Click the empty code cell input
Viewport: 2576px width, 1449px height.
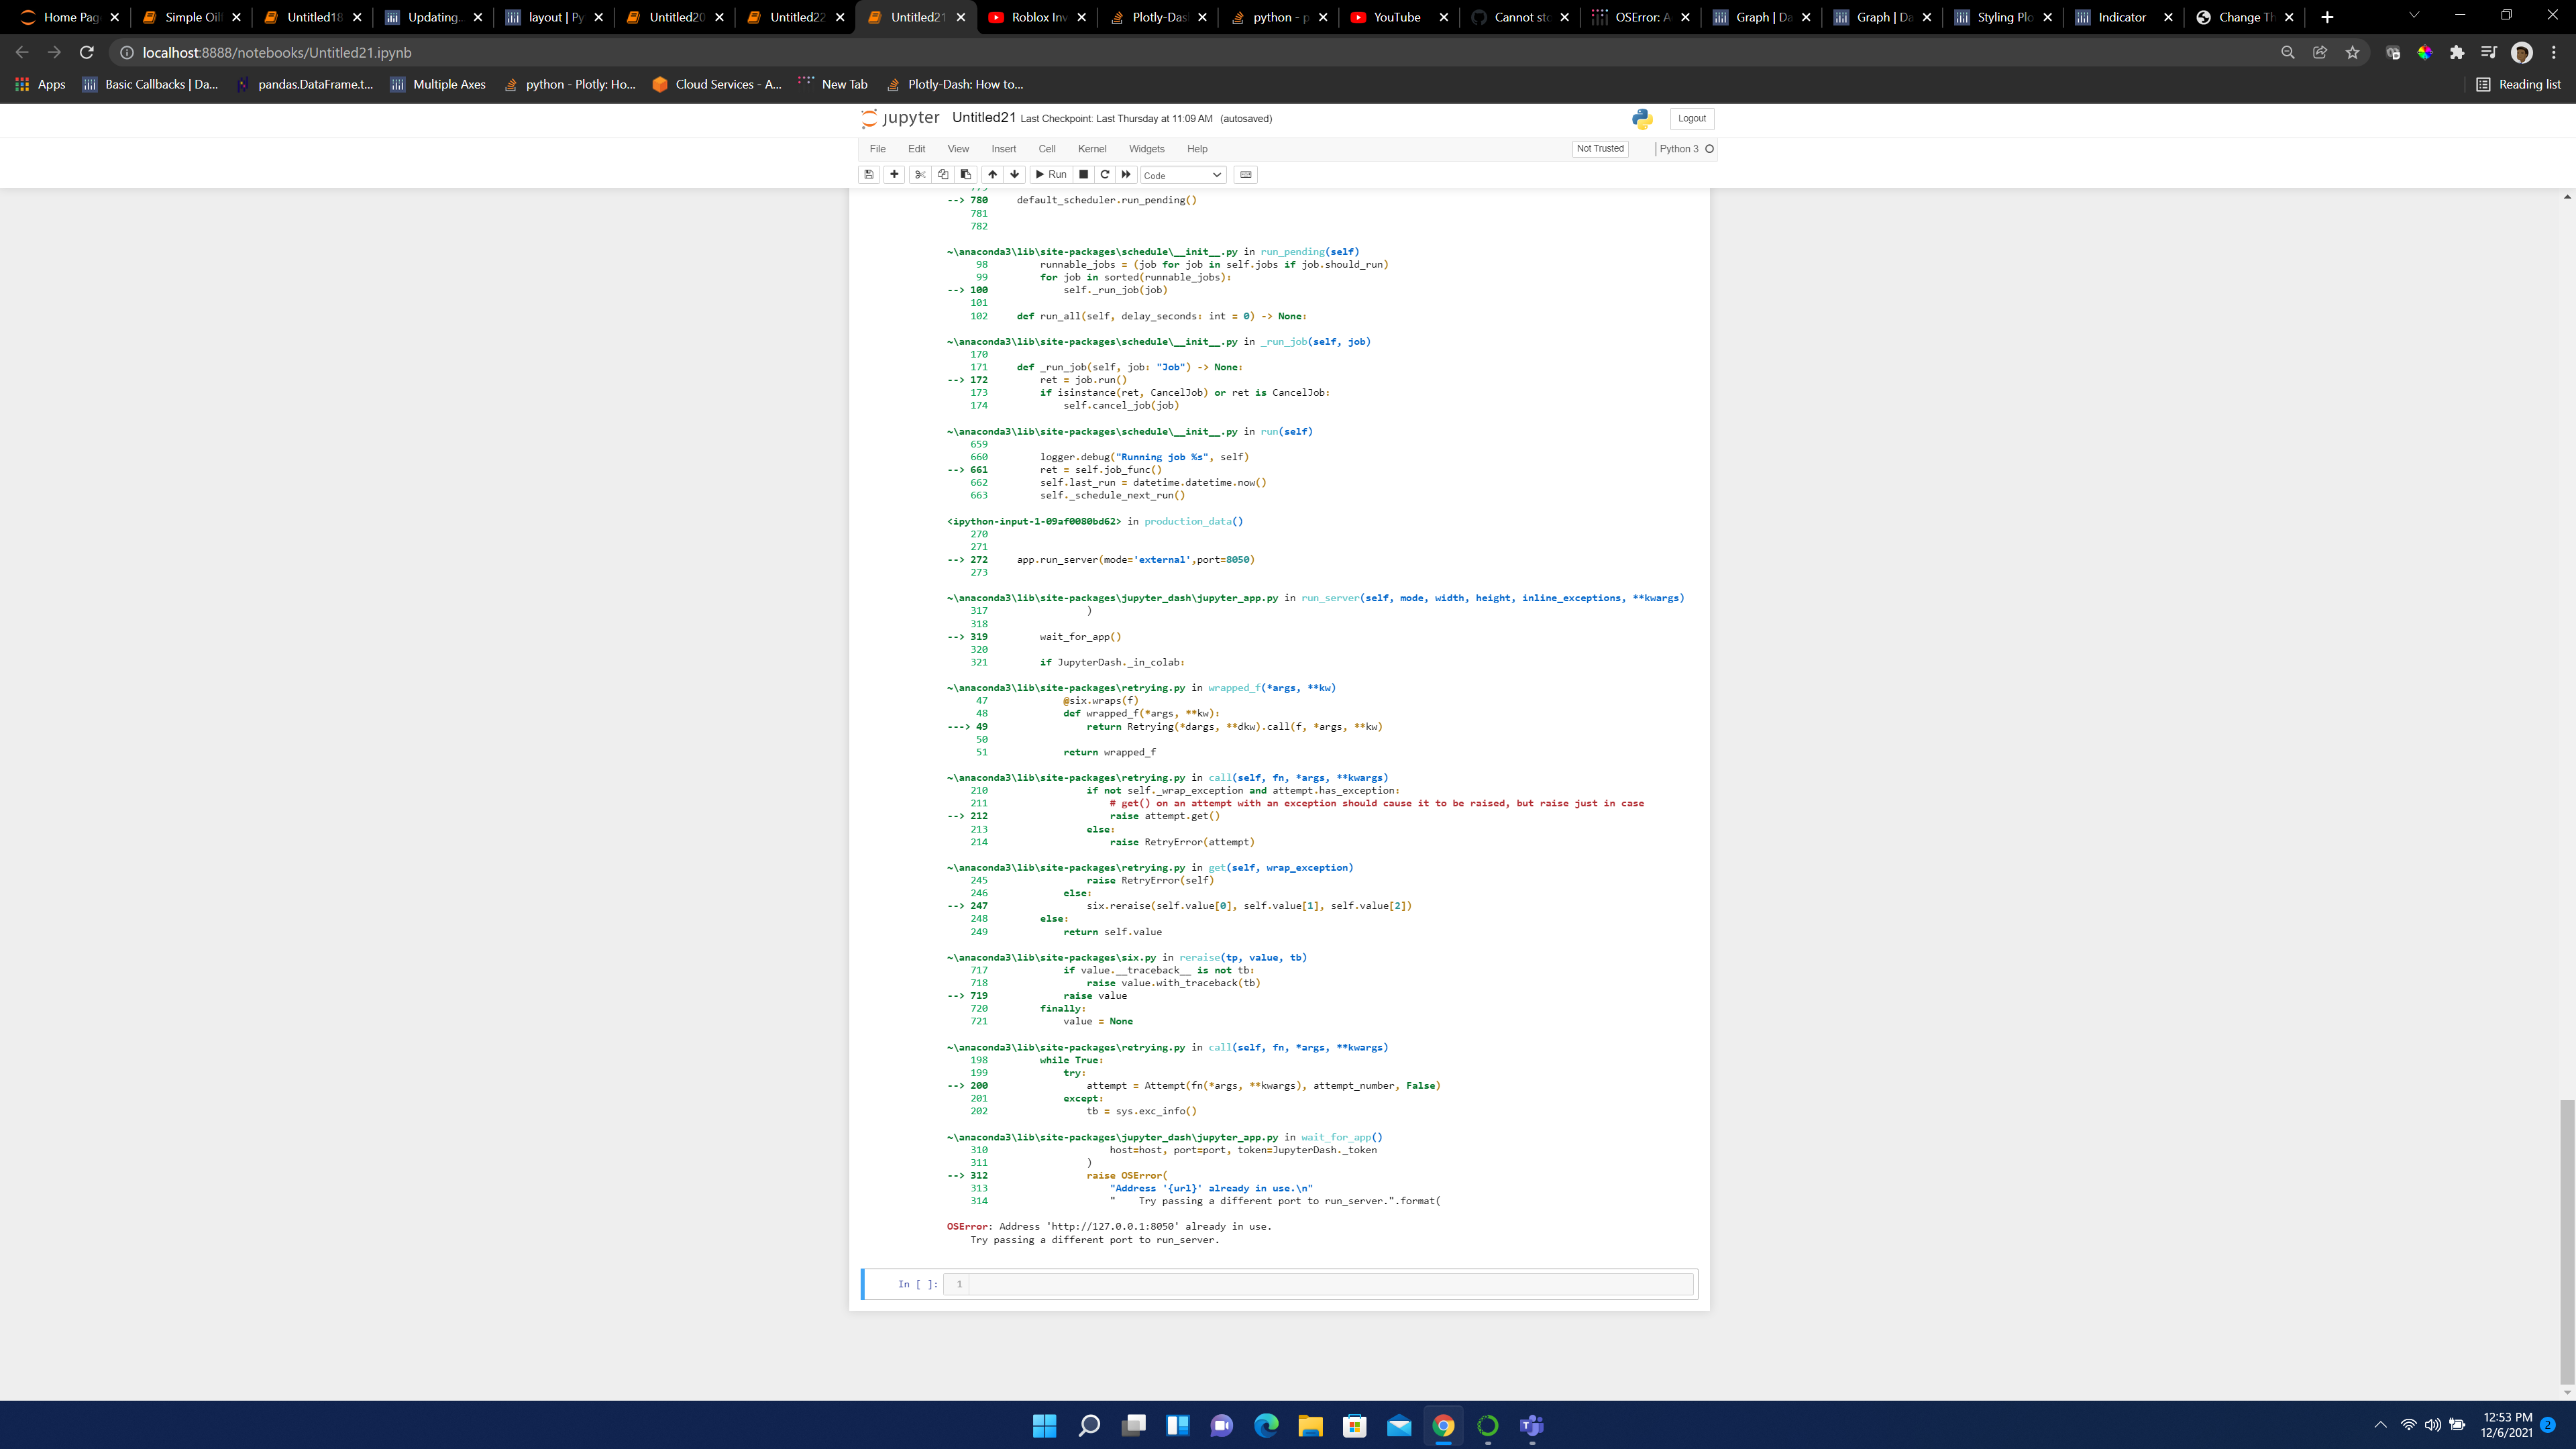[1330, 1284]
